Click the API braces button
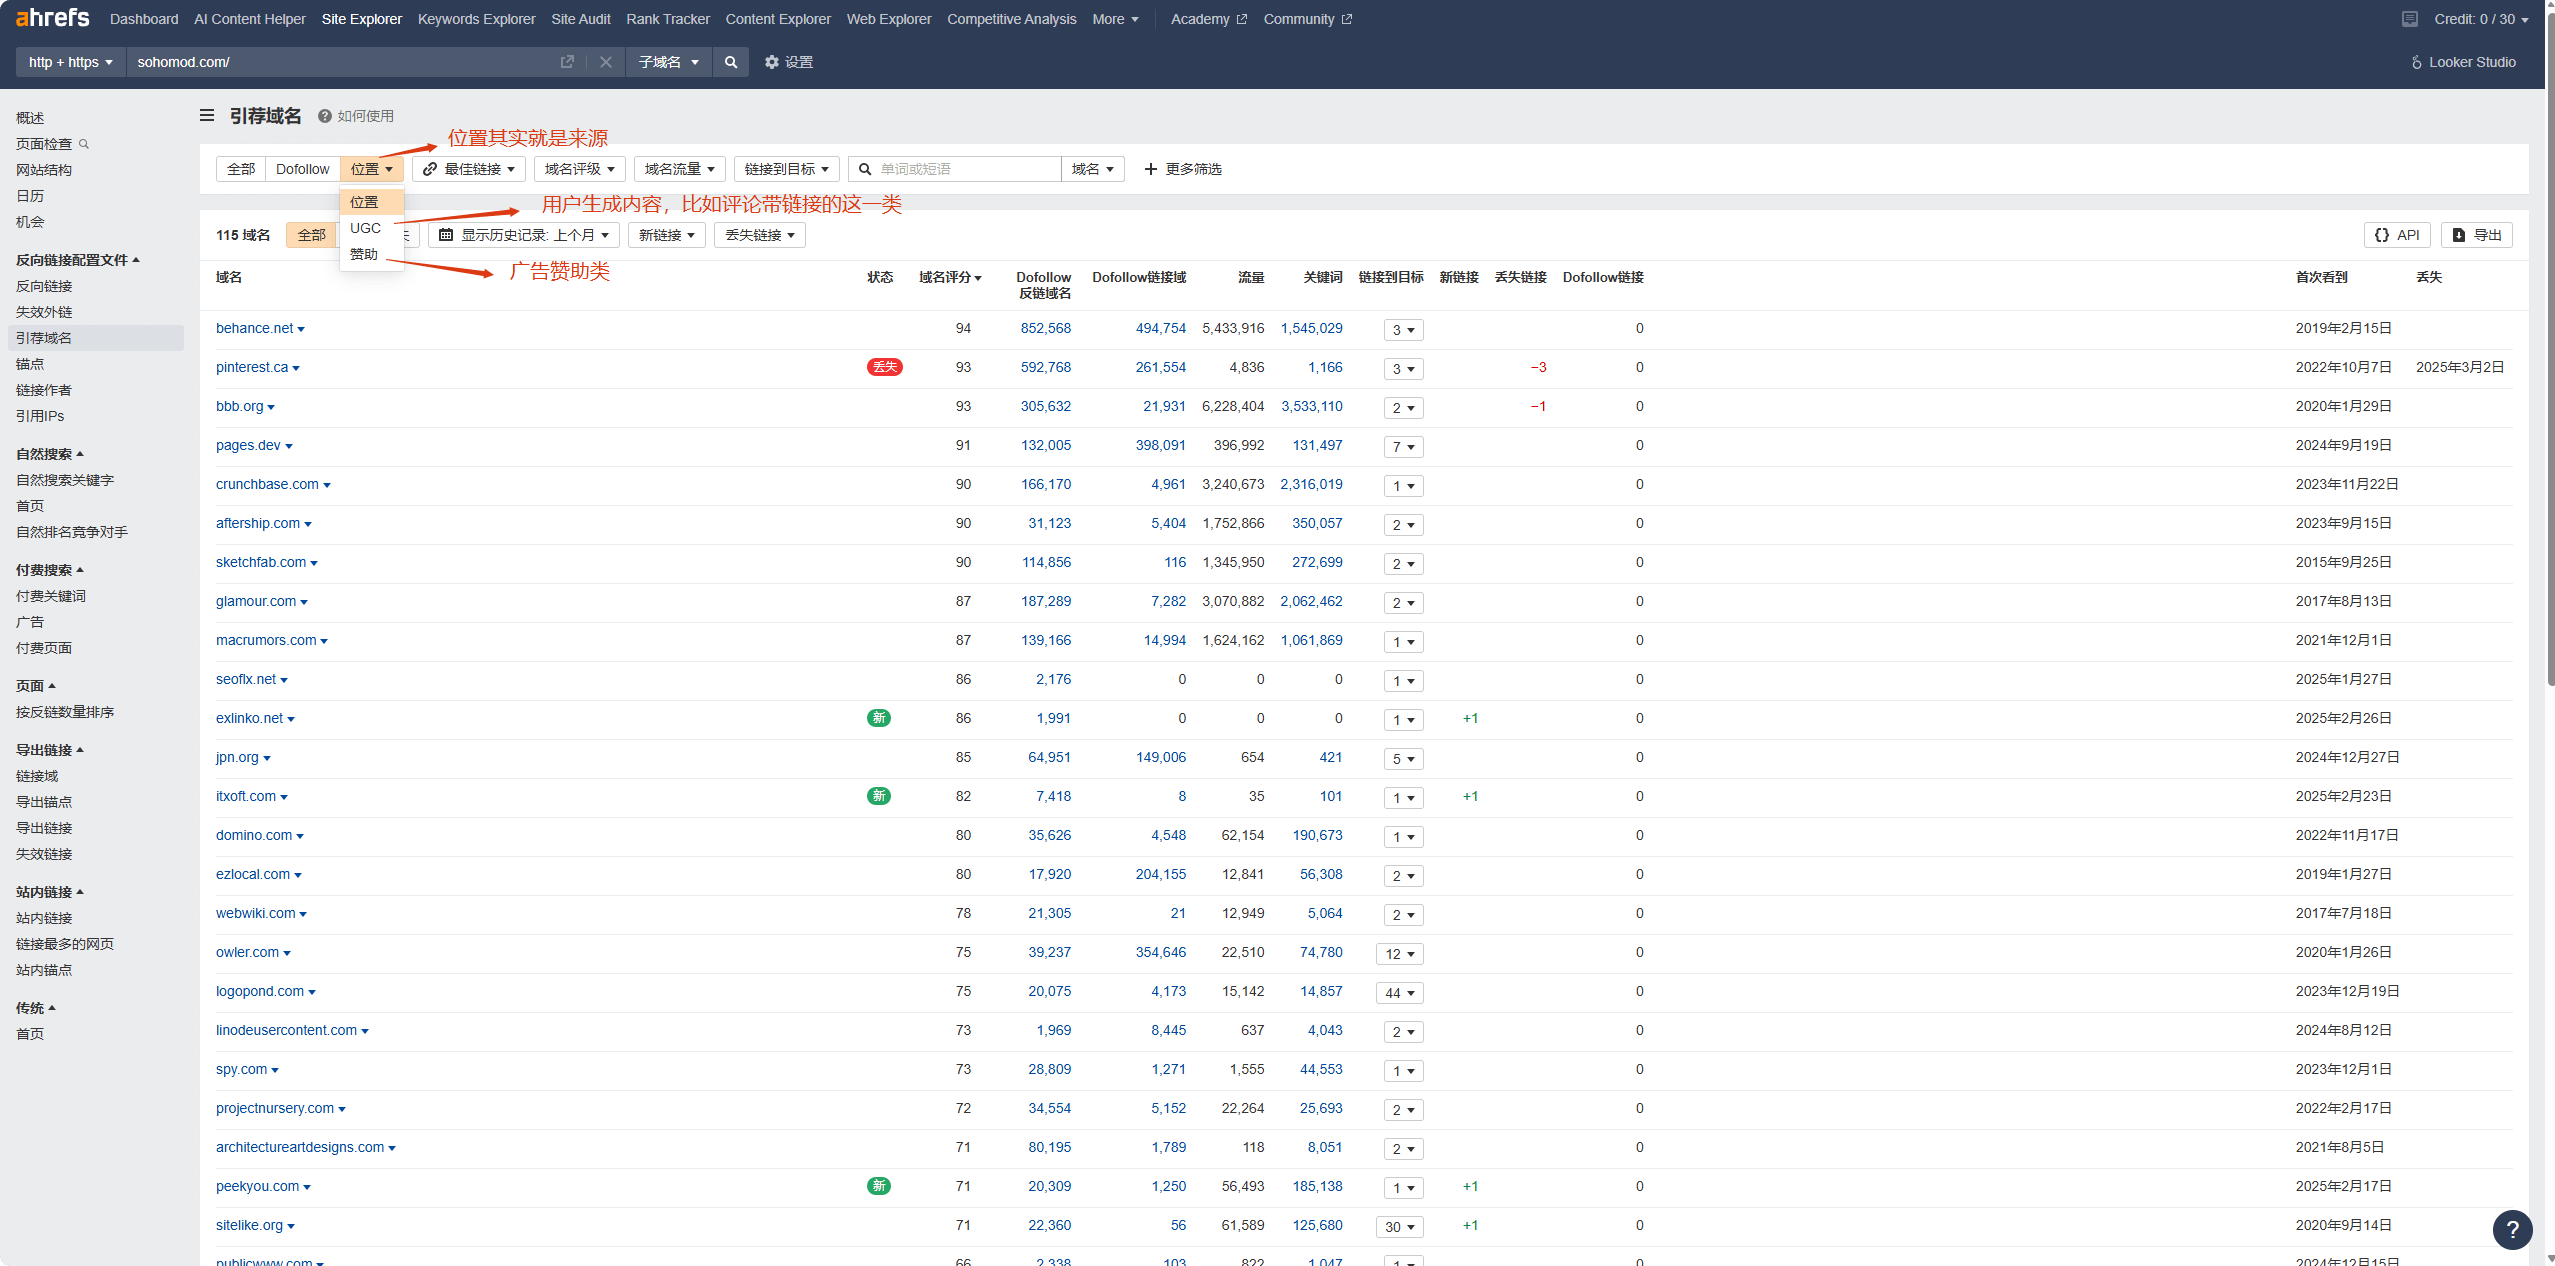This screenshot has height=1266, width=2555. (x=2396, y=235)
